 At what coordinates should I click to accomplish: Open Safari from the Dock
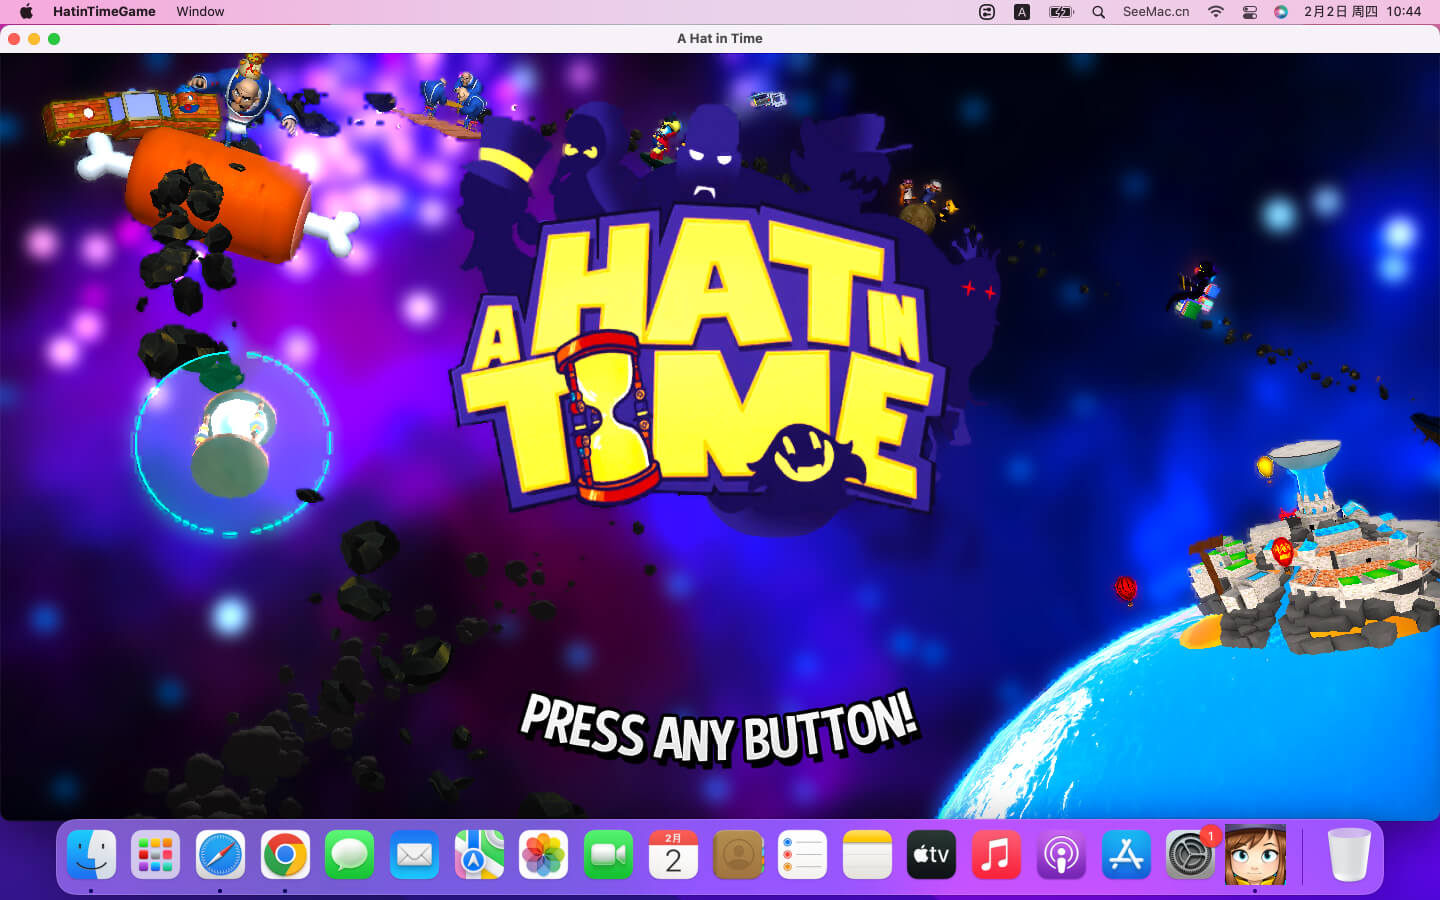pyautogui.click(x=220, y=855)
